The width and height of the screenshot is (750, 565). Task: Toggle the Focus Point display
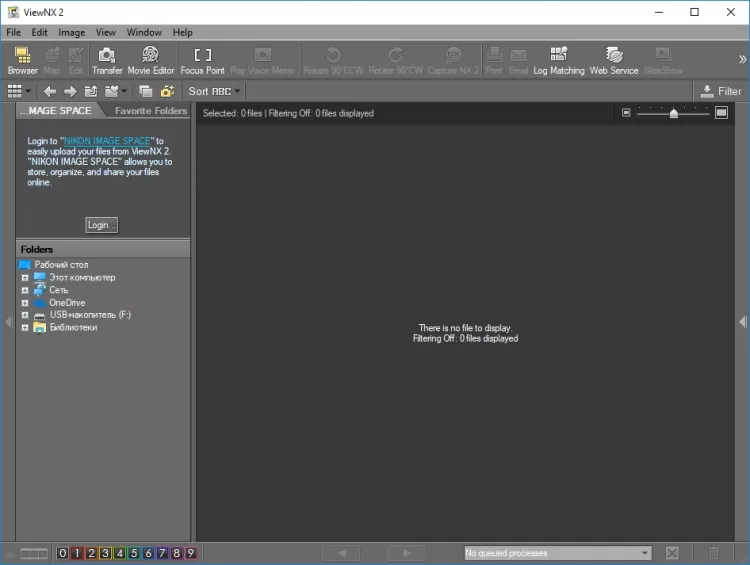202,61
